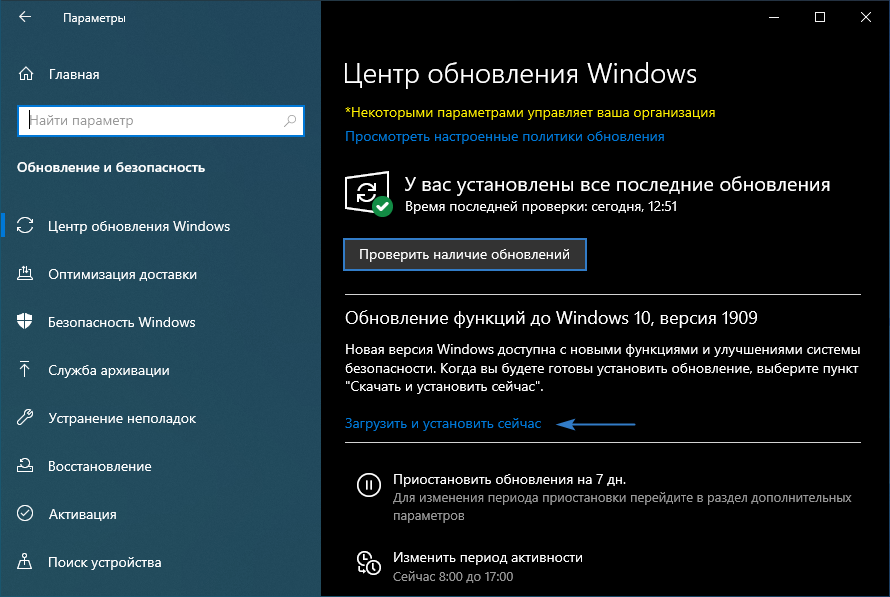The image size is (890, 597).
Task: Click Изменить период активности option
Action: (x=488, y=557)
